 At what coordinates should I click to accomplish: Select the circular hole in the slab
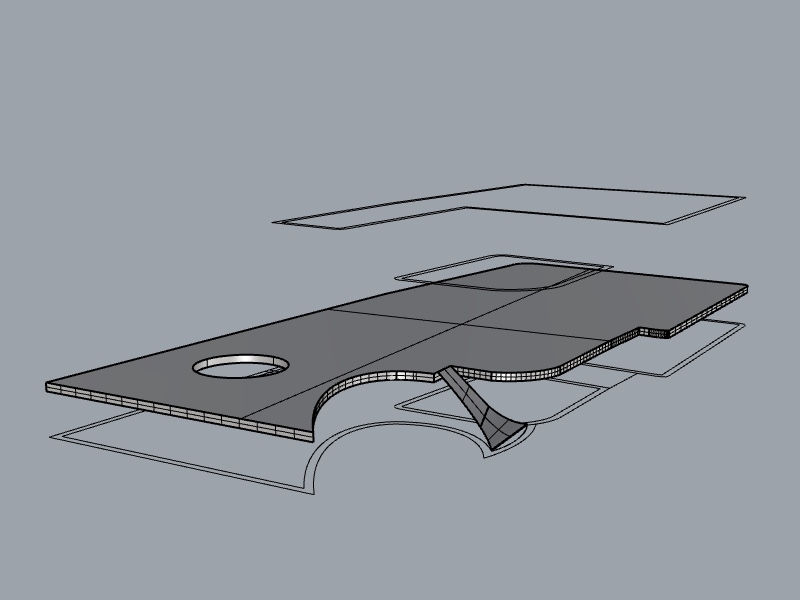pyautogui.click(x=241, y=366)
